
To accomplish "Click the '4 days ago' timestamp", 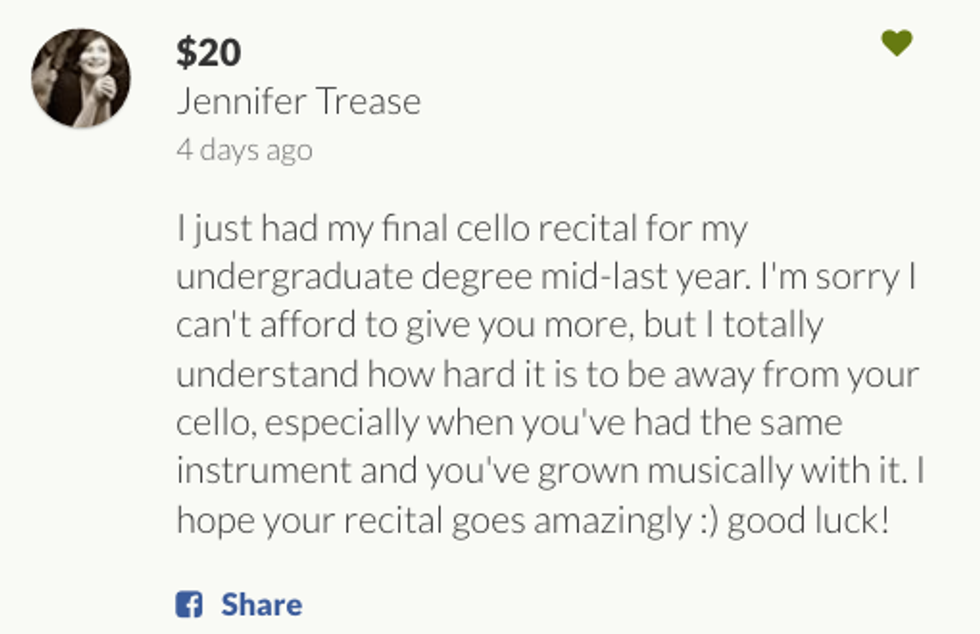I will pyautogui.click(x=244, y=150).
